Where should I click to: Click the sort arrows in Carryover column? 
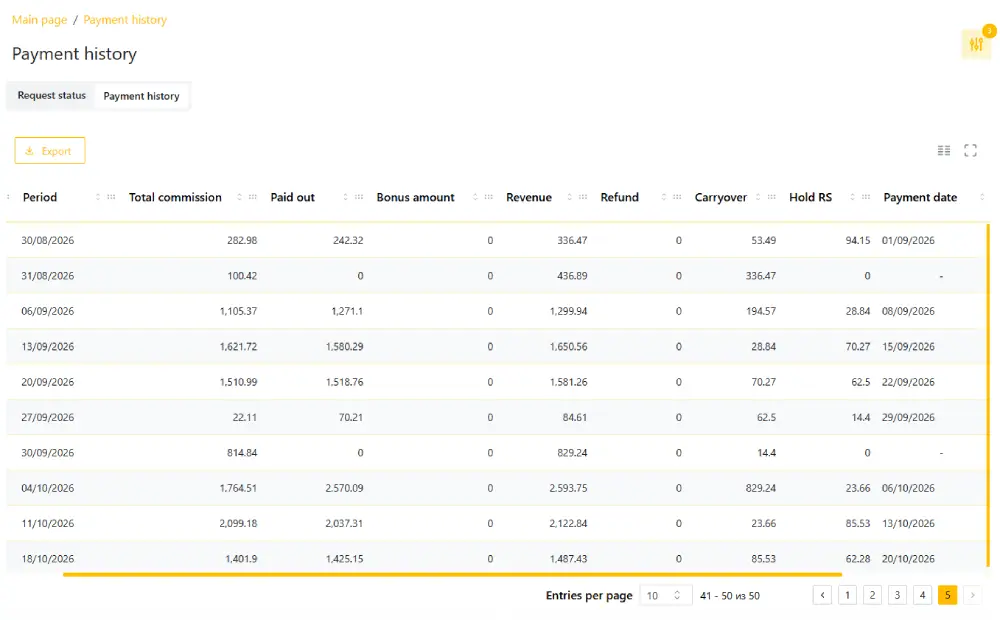(x=758, y=197)
